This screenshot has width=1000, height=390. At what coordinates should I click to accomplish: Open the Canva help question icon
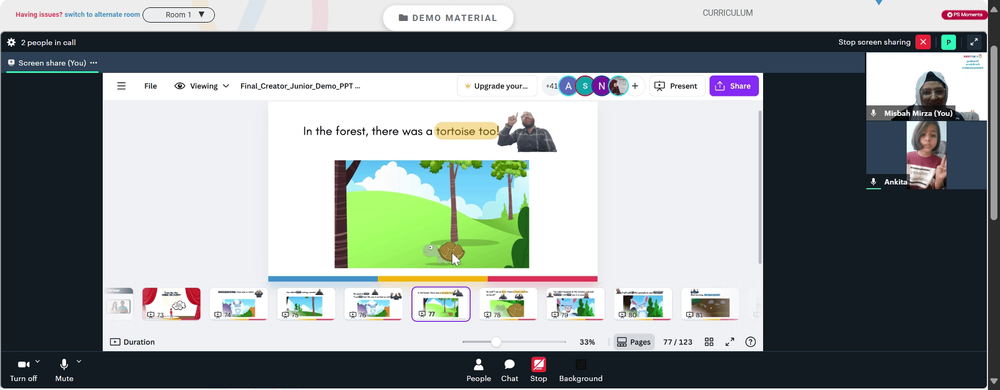click(x=751, y=342)
